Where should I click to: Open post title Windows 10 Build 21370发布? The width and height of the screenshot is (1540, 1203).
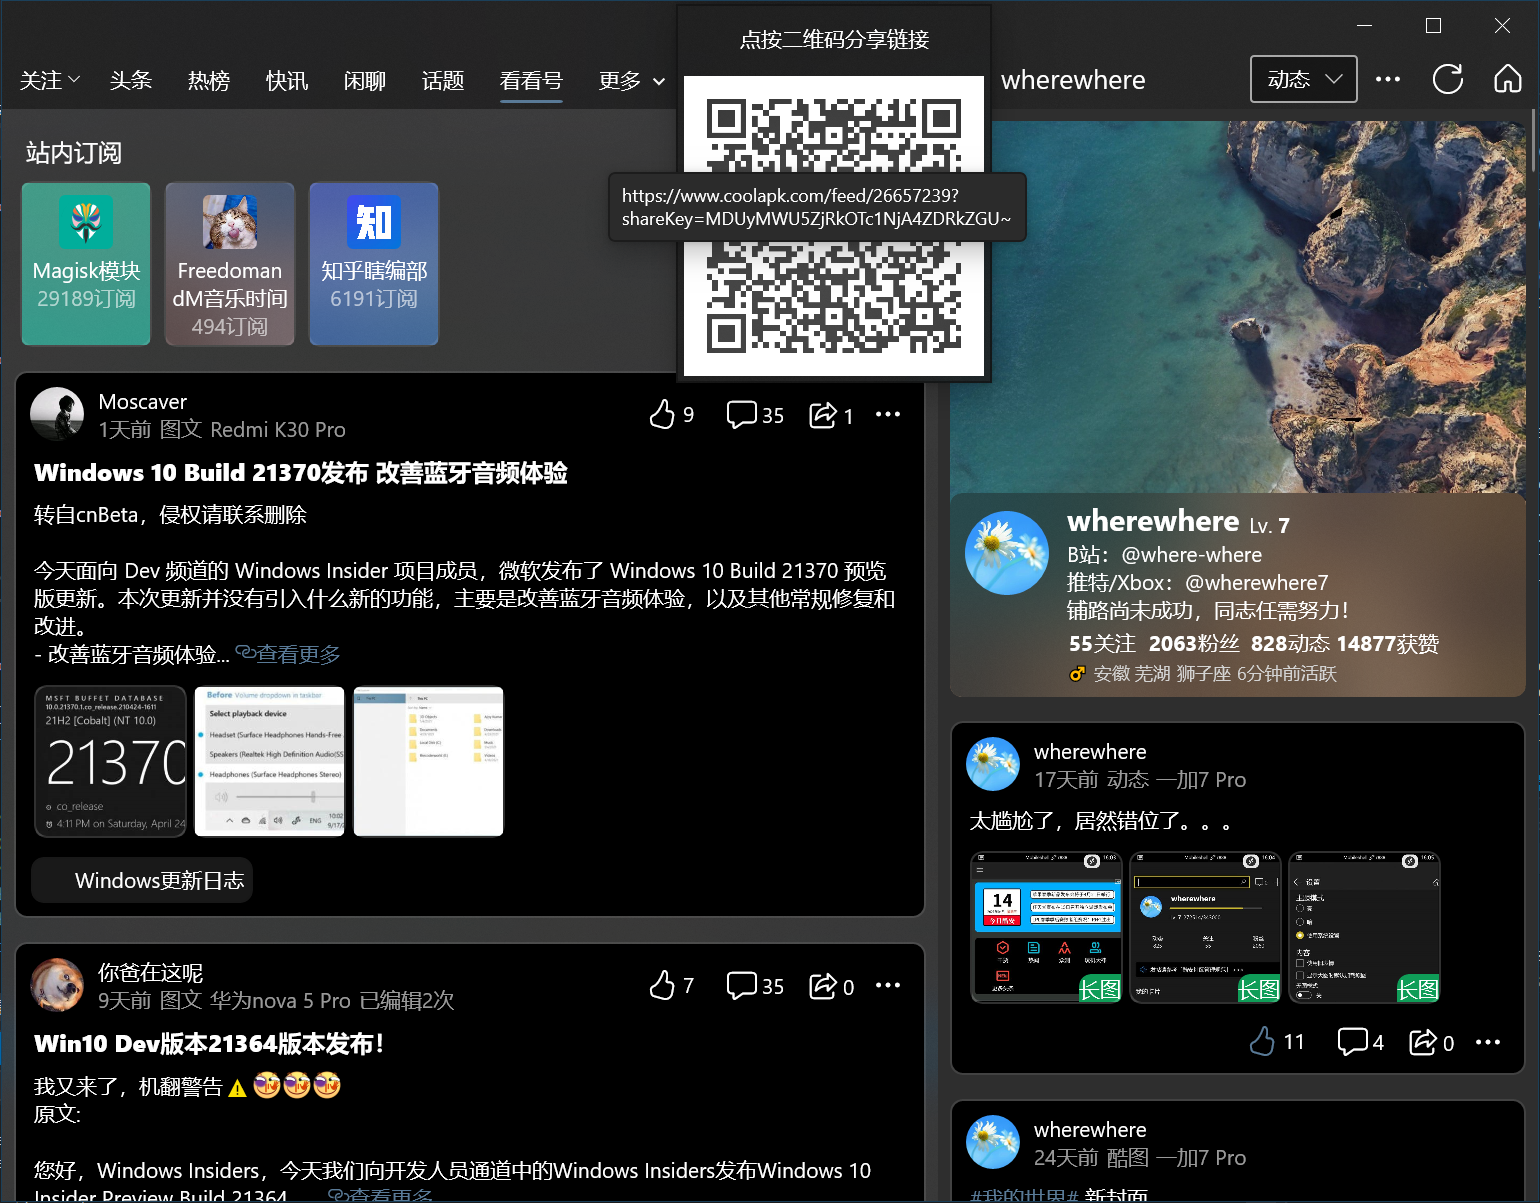[301, 473]
